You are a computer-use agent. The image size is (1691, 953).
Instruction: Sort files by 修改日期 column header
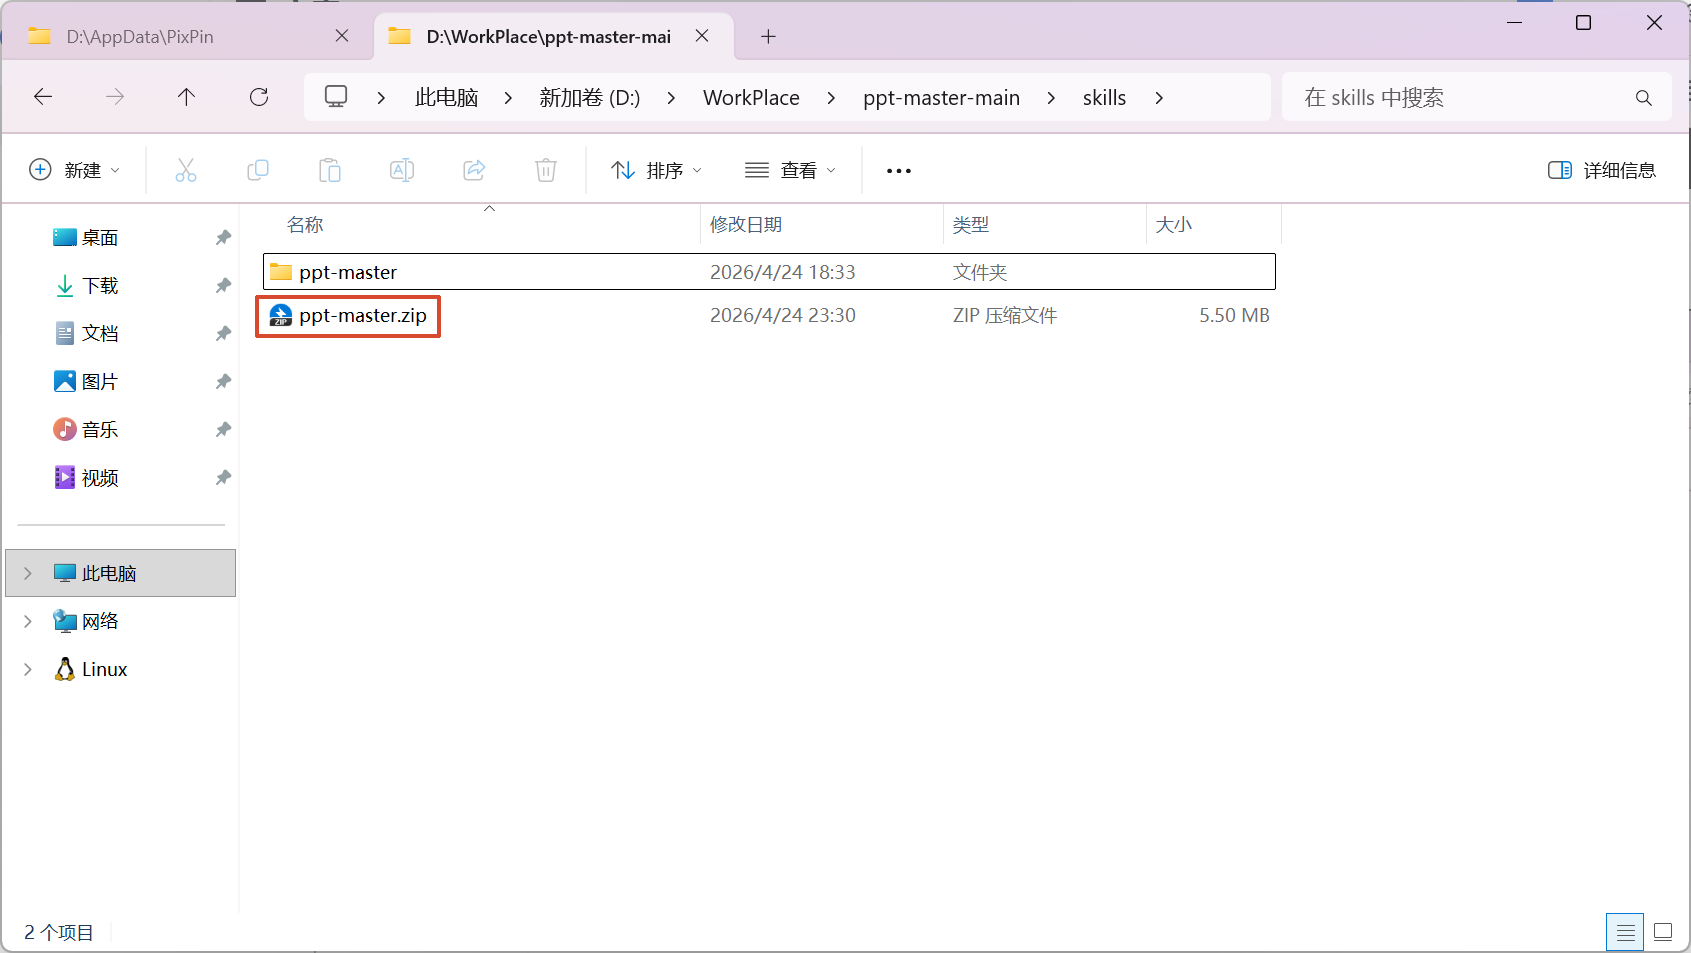[x=746, y=225]
